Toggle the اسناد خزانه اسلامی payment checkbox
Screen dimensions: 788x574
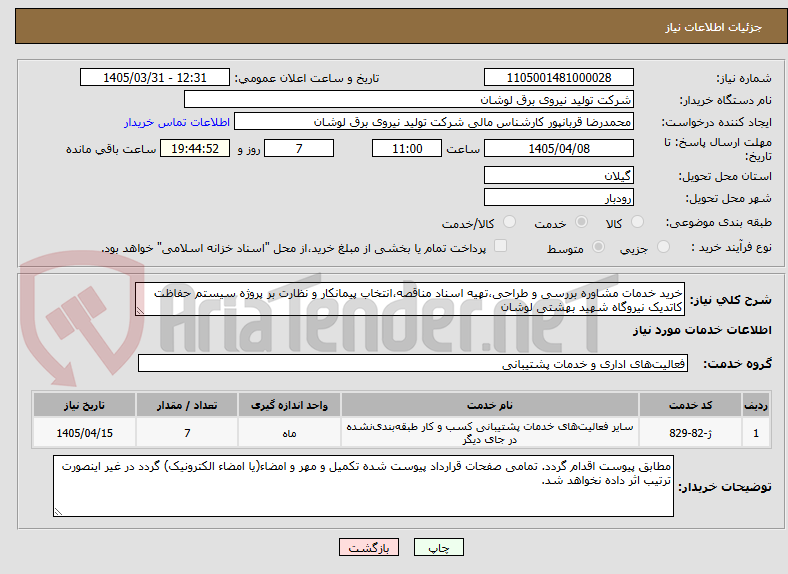(500, 246)
